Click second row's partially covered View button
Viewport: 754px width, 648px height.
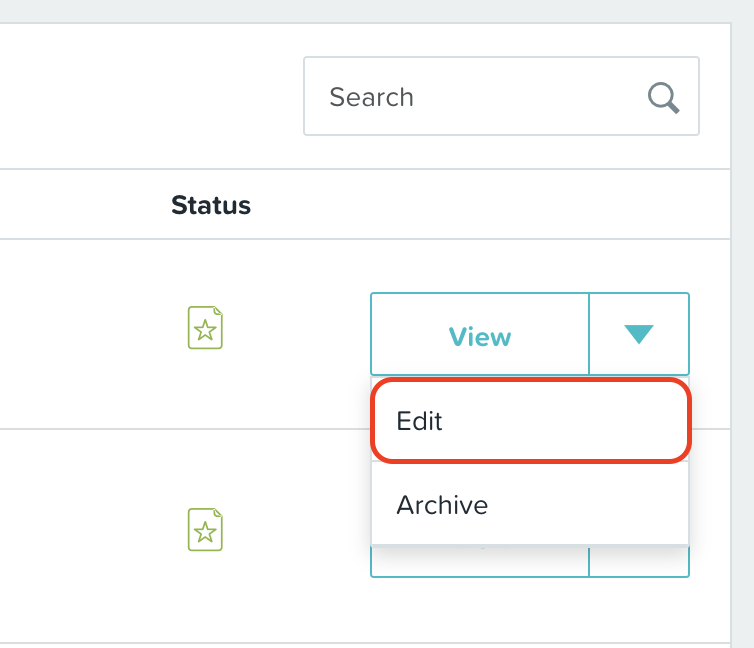coord(480,561)
